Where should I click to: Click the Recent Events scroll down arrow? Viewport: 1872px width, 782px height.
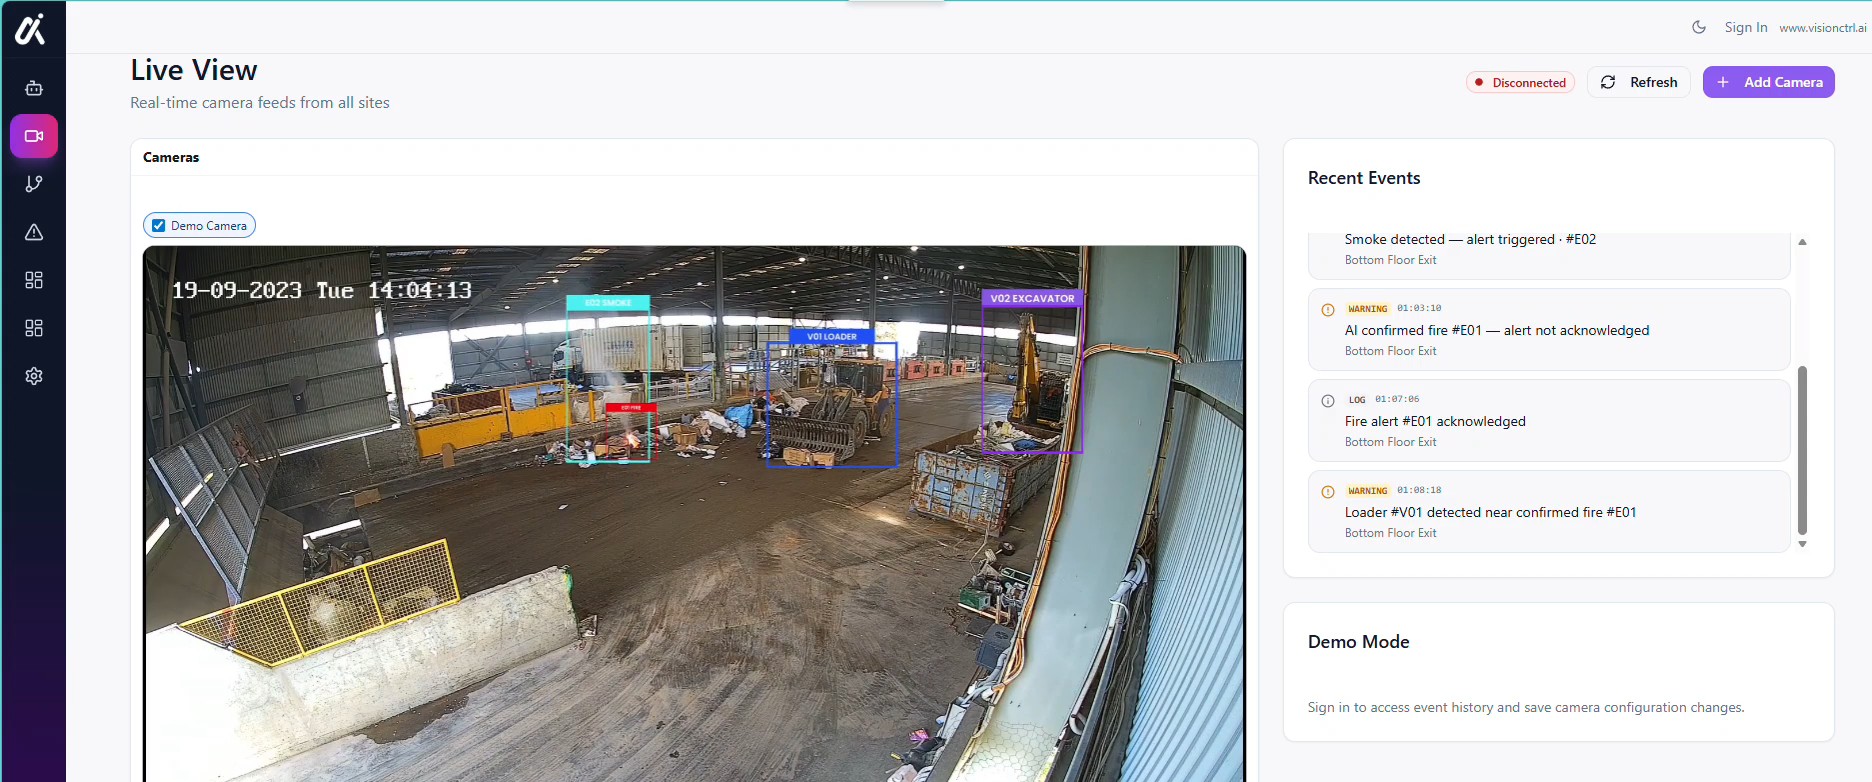point(1802,544)
